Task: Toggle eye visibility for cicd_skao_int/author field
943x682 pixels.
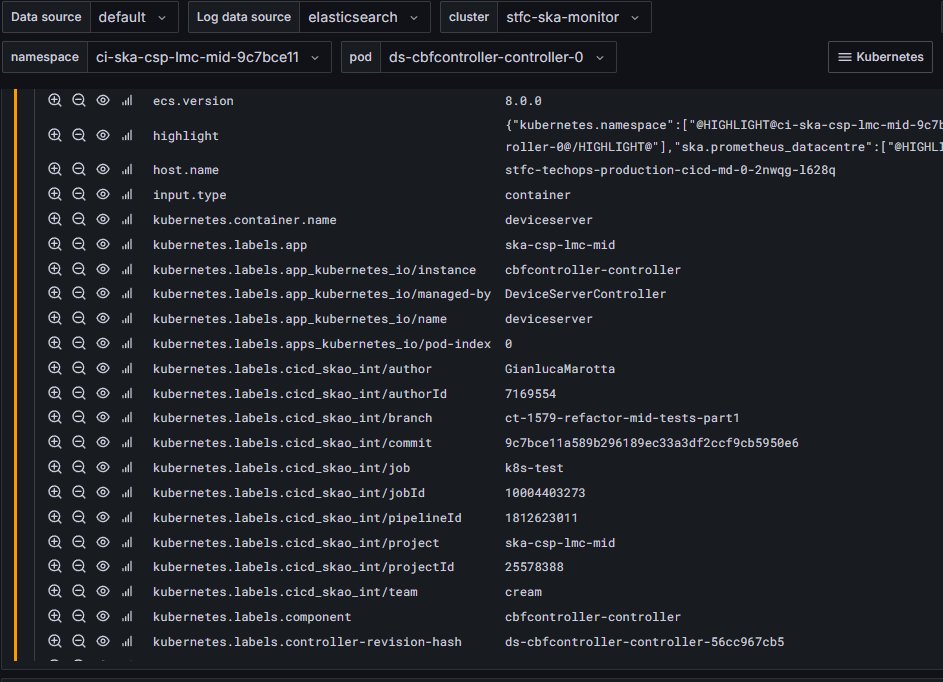Action: [103, 368]
